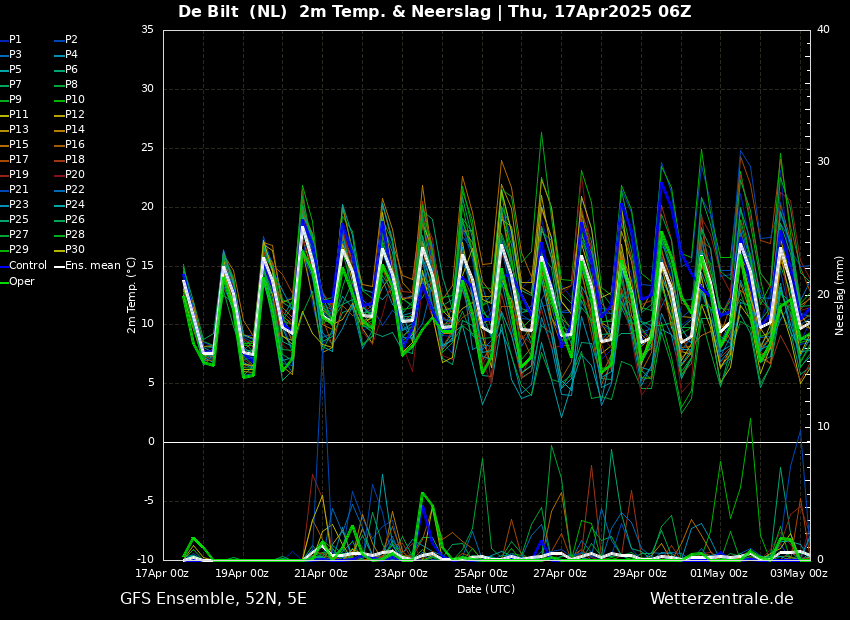Click the P15 legend label
Screen dimensions: 850x620
tap(18, 145)
